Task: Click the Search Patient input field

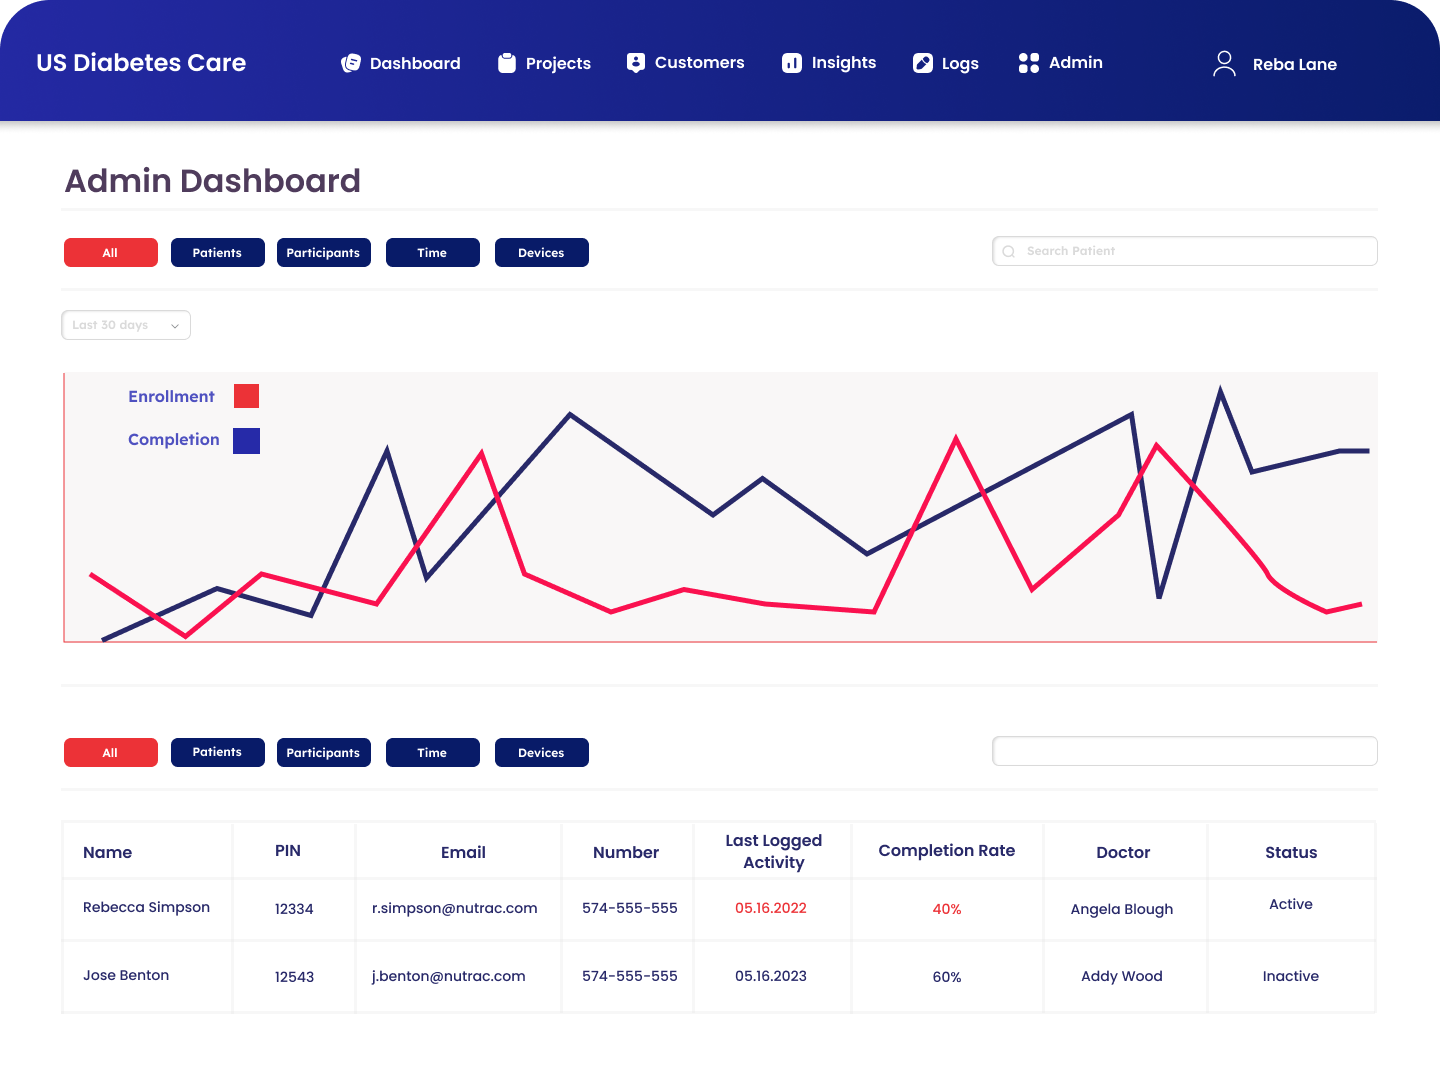Action: point(1185,251)
